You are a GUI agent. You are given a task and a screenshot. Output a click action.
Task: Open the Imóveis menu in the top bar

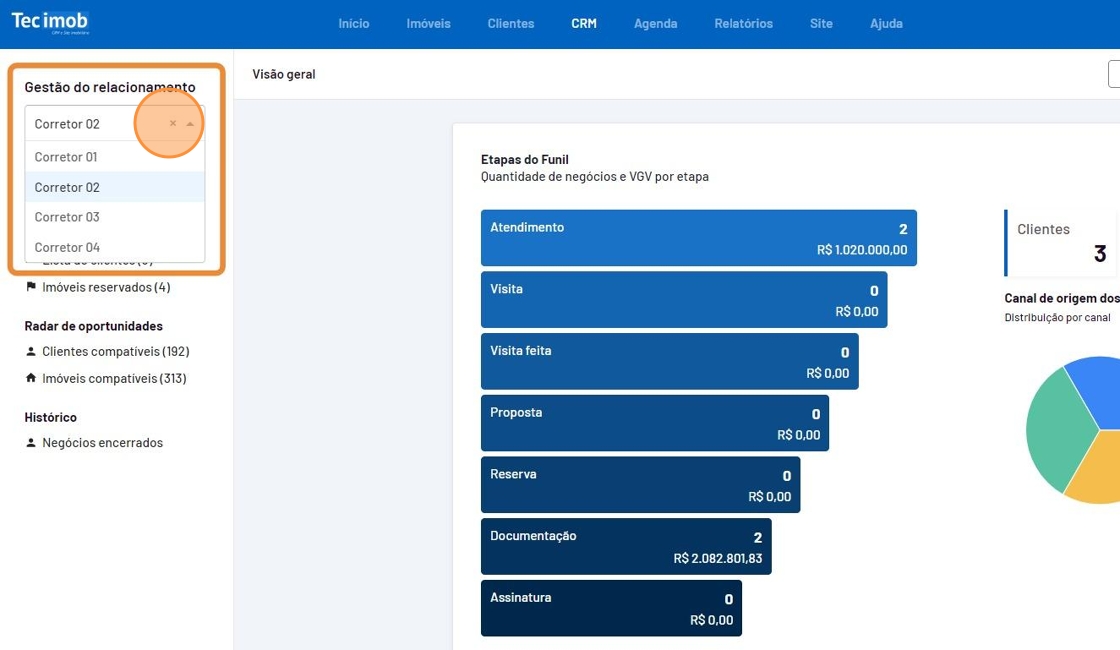(428, 23)
